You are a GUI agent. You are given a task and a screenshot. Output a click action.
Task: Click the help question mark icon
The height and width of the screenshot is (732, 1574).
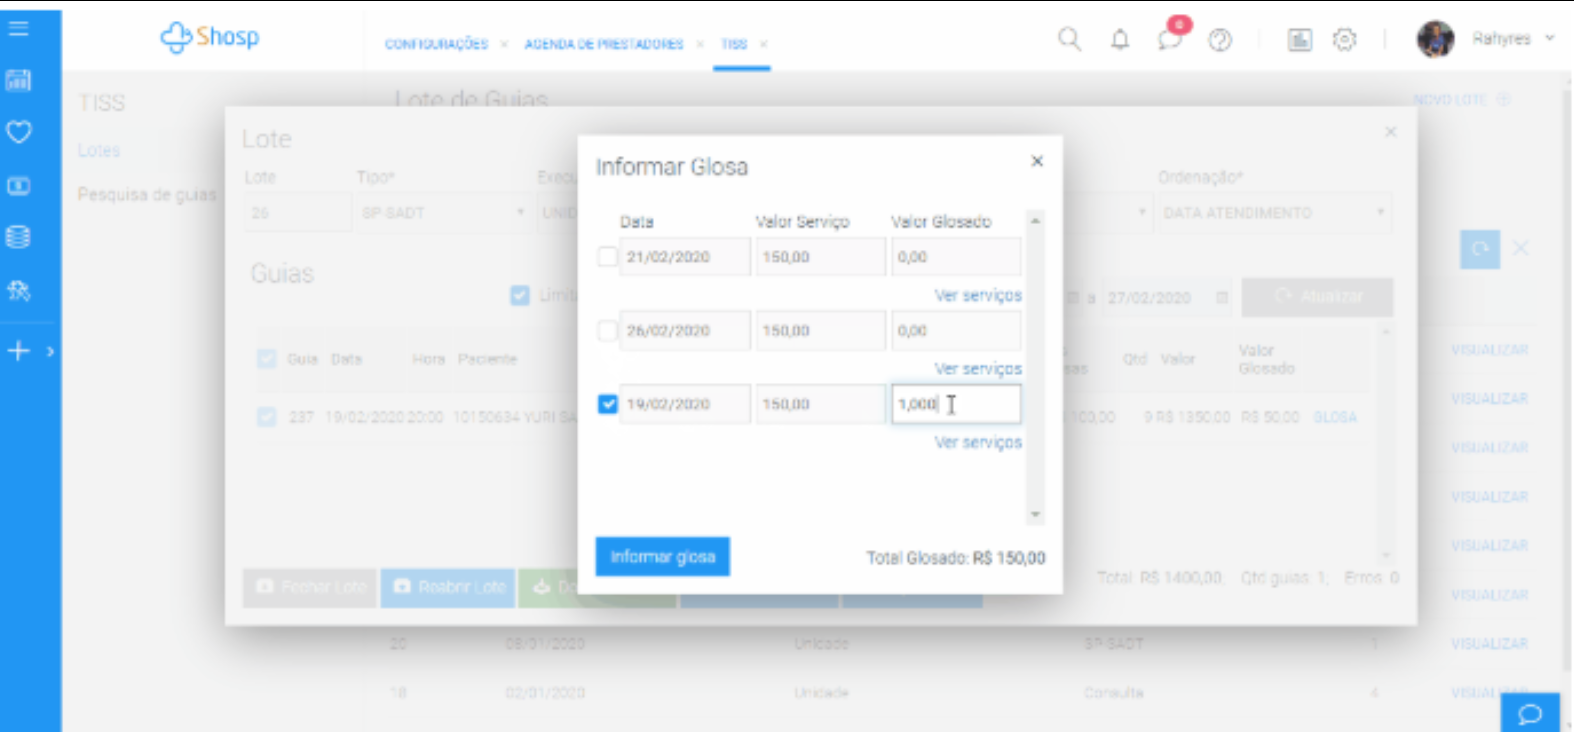tap(1220, 40)
